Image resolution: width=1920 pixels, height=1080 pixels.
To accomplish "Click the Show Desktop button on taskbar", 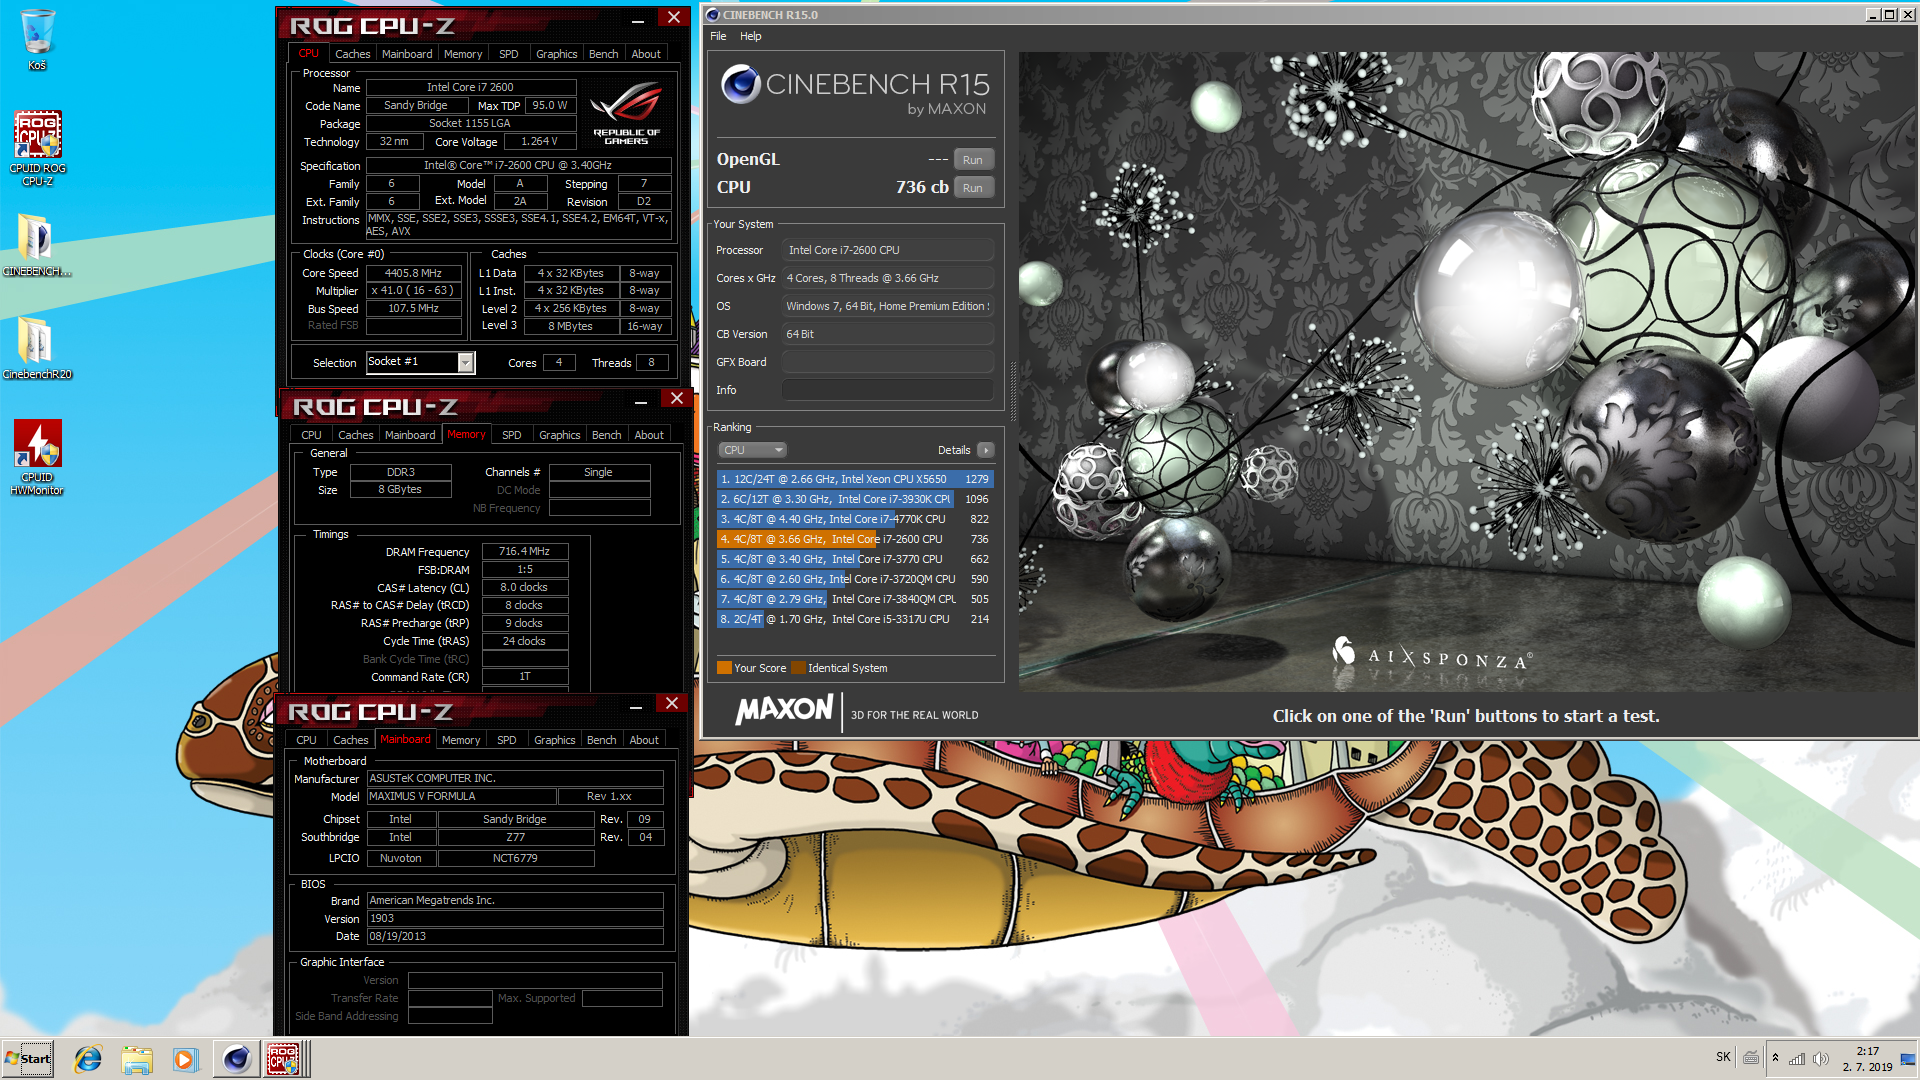I will point(1908,1059).
